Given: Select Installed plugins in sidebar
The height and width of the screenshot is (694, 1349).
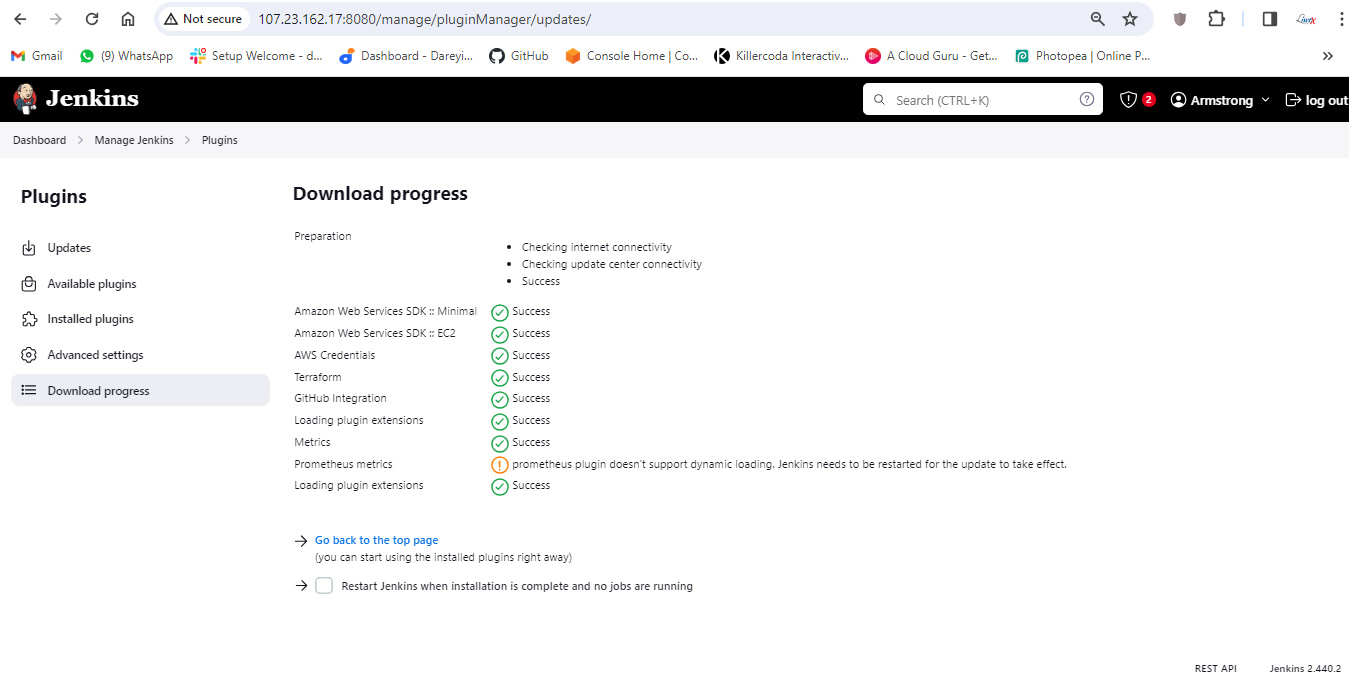Looking at the screenshot, I should click(90, 319).
